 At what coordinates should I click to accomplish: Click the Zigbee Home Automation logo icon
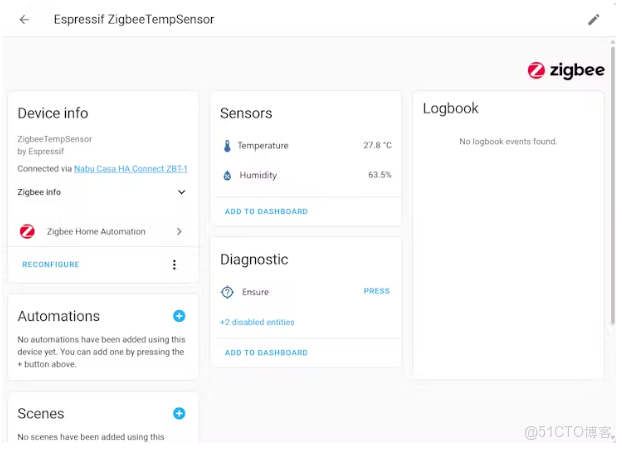coord(27,232)
